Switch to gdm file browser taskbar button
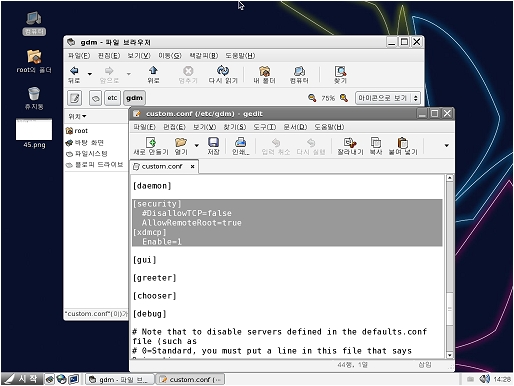 (120, 379)
